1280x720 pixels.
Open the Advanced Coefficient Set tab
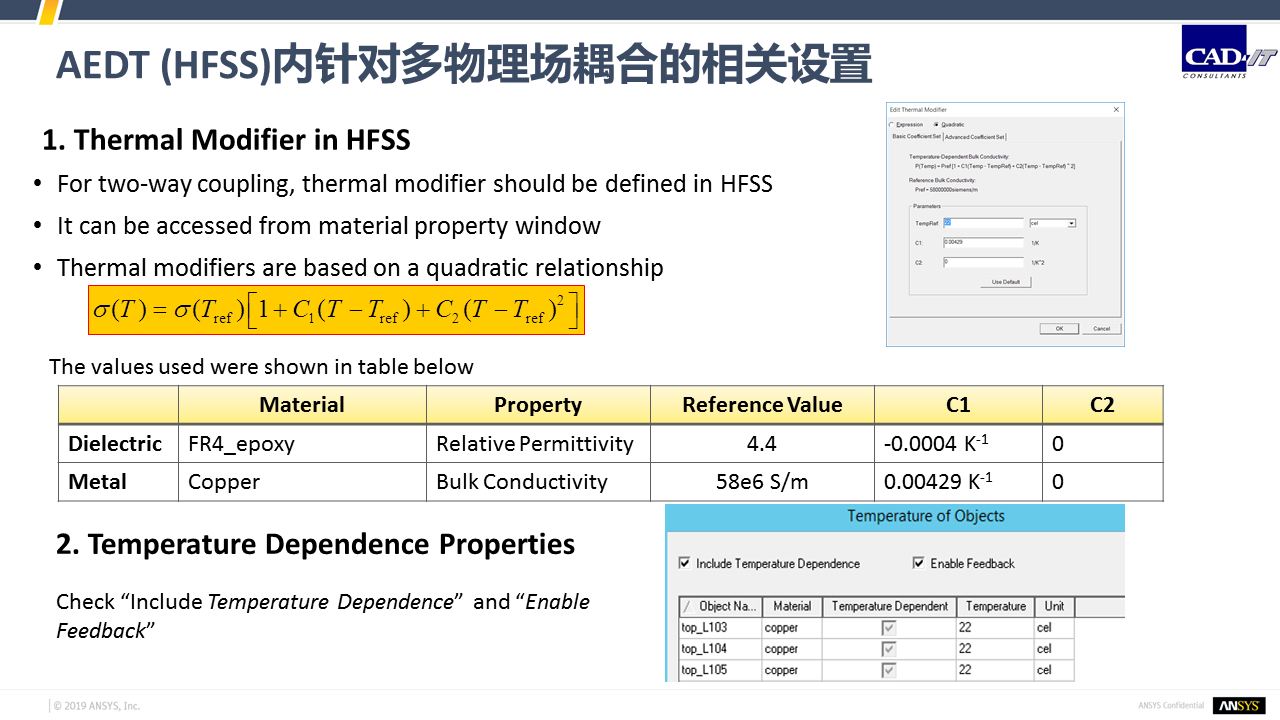pos(974,136)
